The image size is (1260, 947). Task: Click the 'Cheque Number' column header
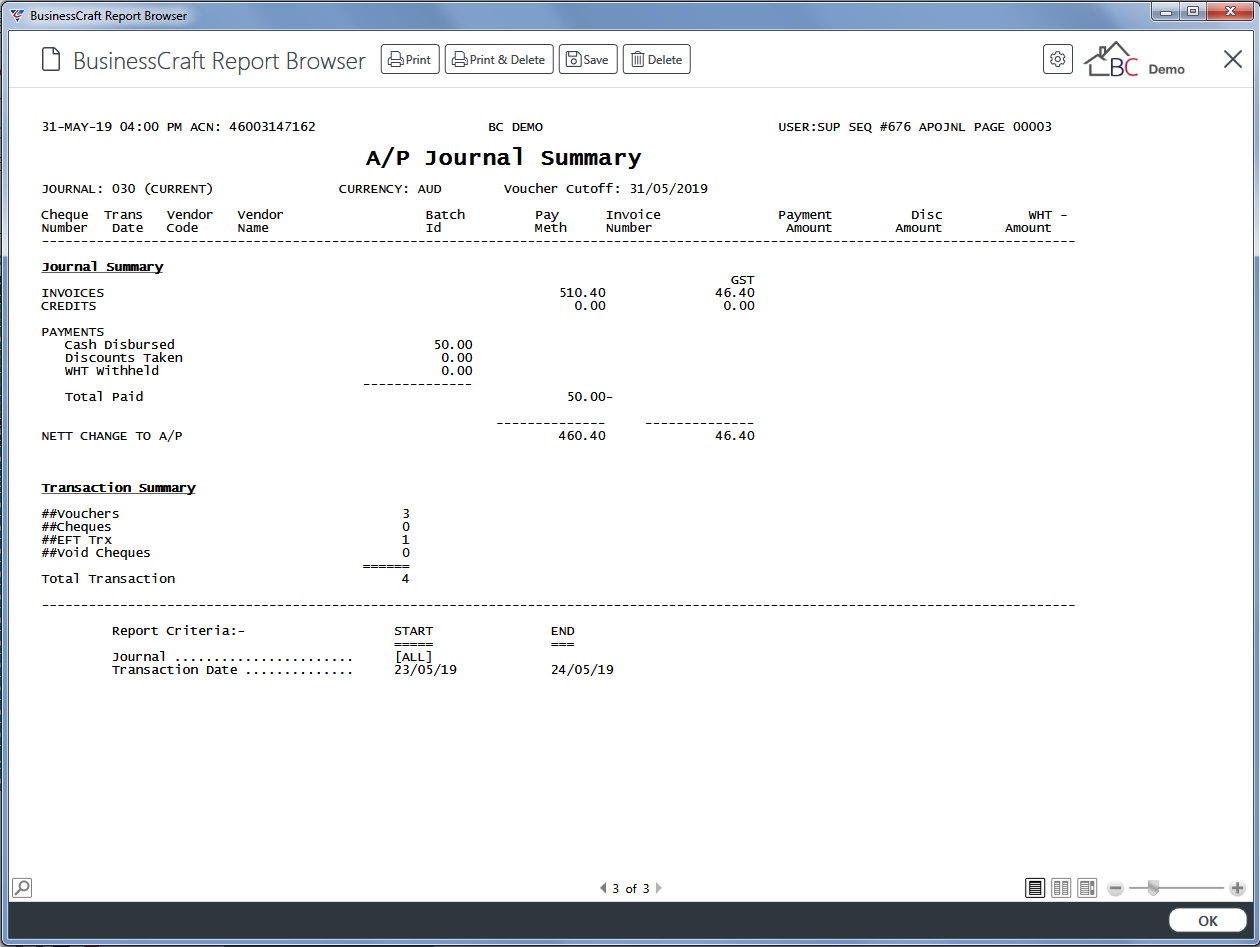pos(65,221)
